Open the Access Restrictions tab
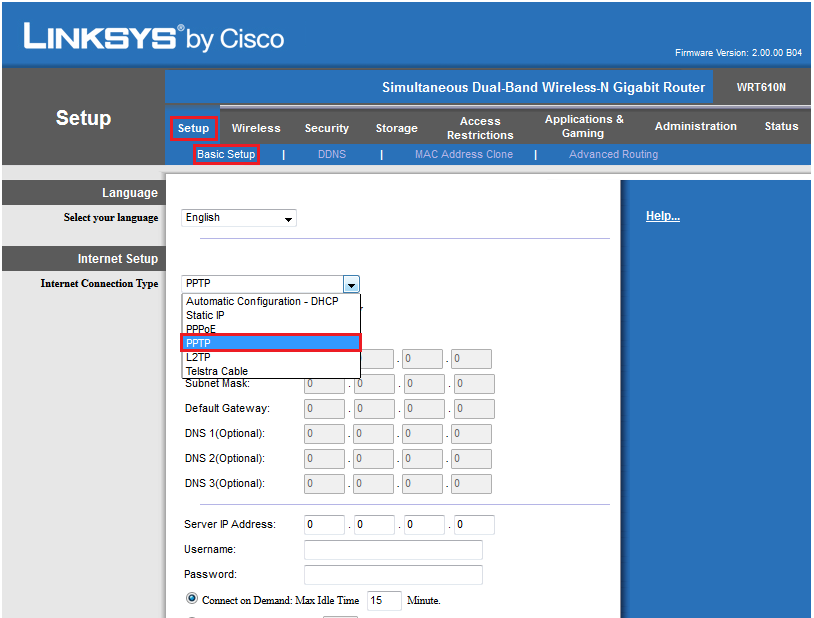 pyautogui.click(x=480, y=128)
